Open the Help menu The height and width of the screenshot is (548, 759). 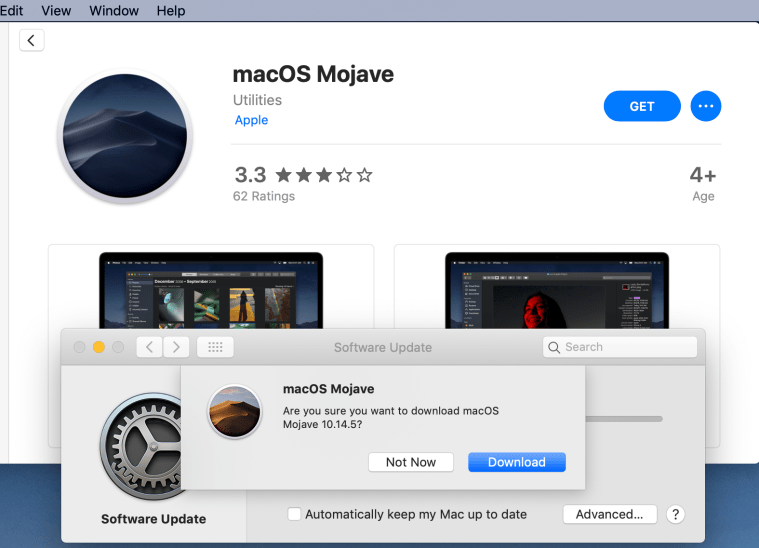point(171,11)
